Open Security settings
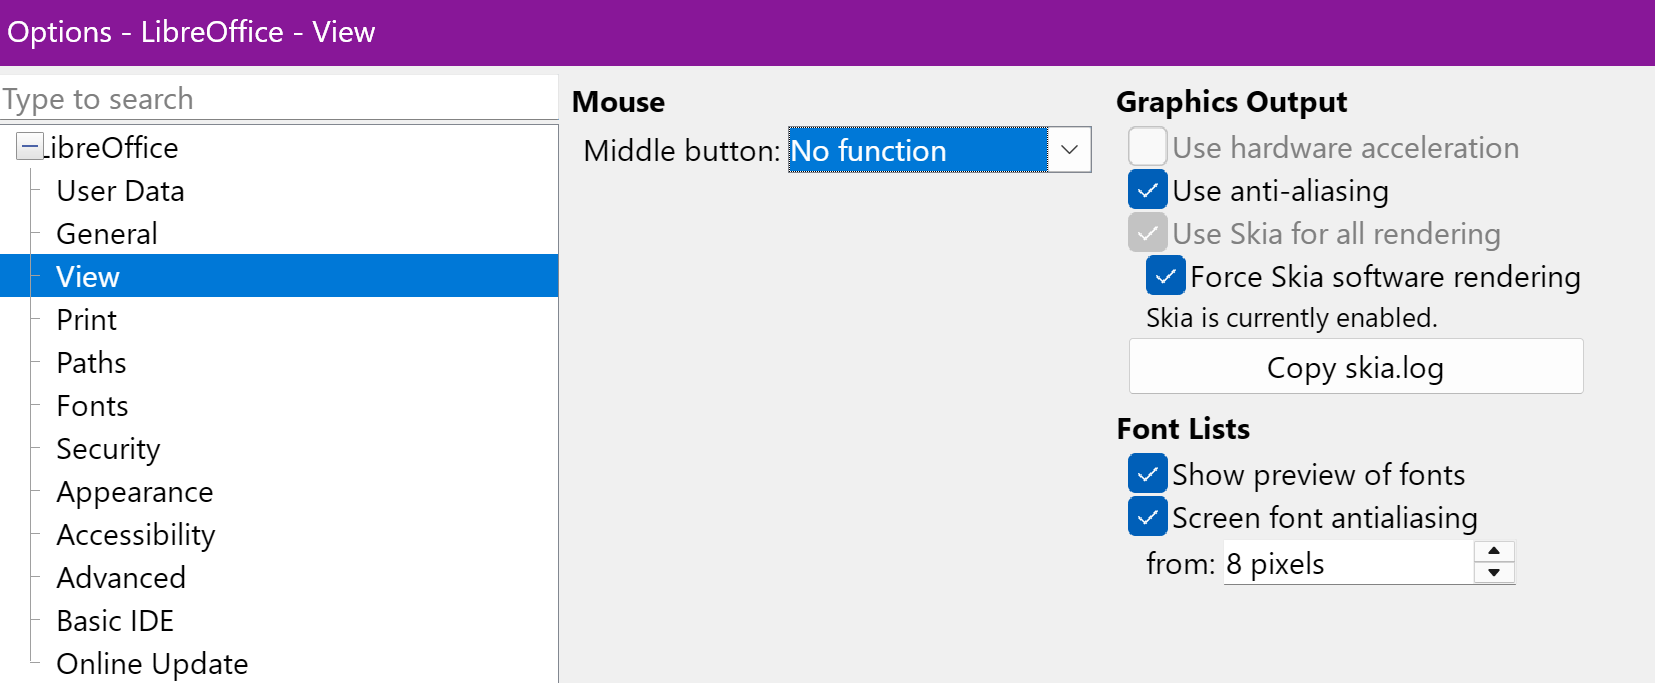This screenshot has height=683, width=1655. tap(108, 448)
